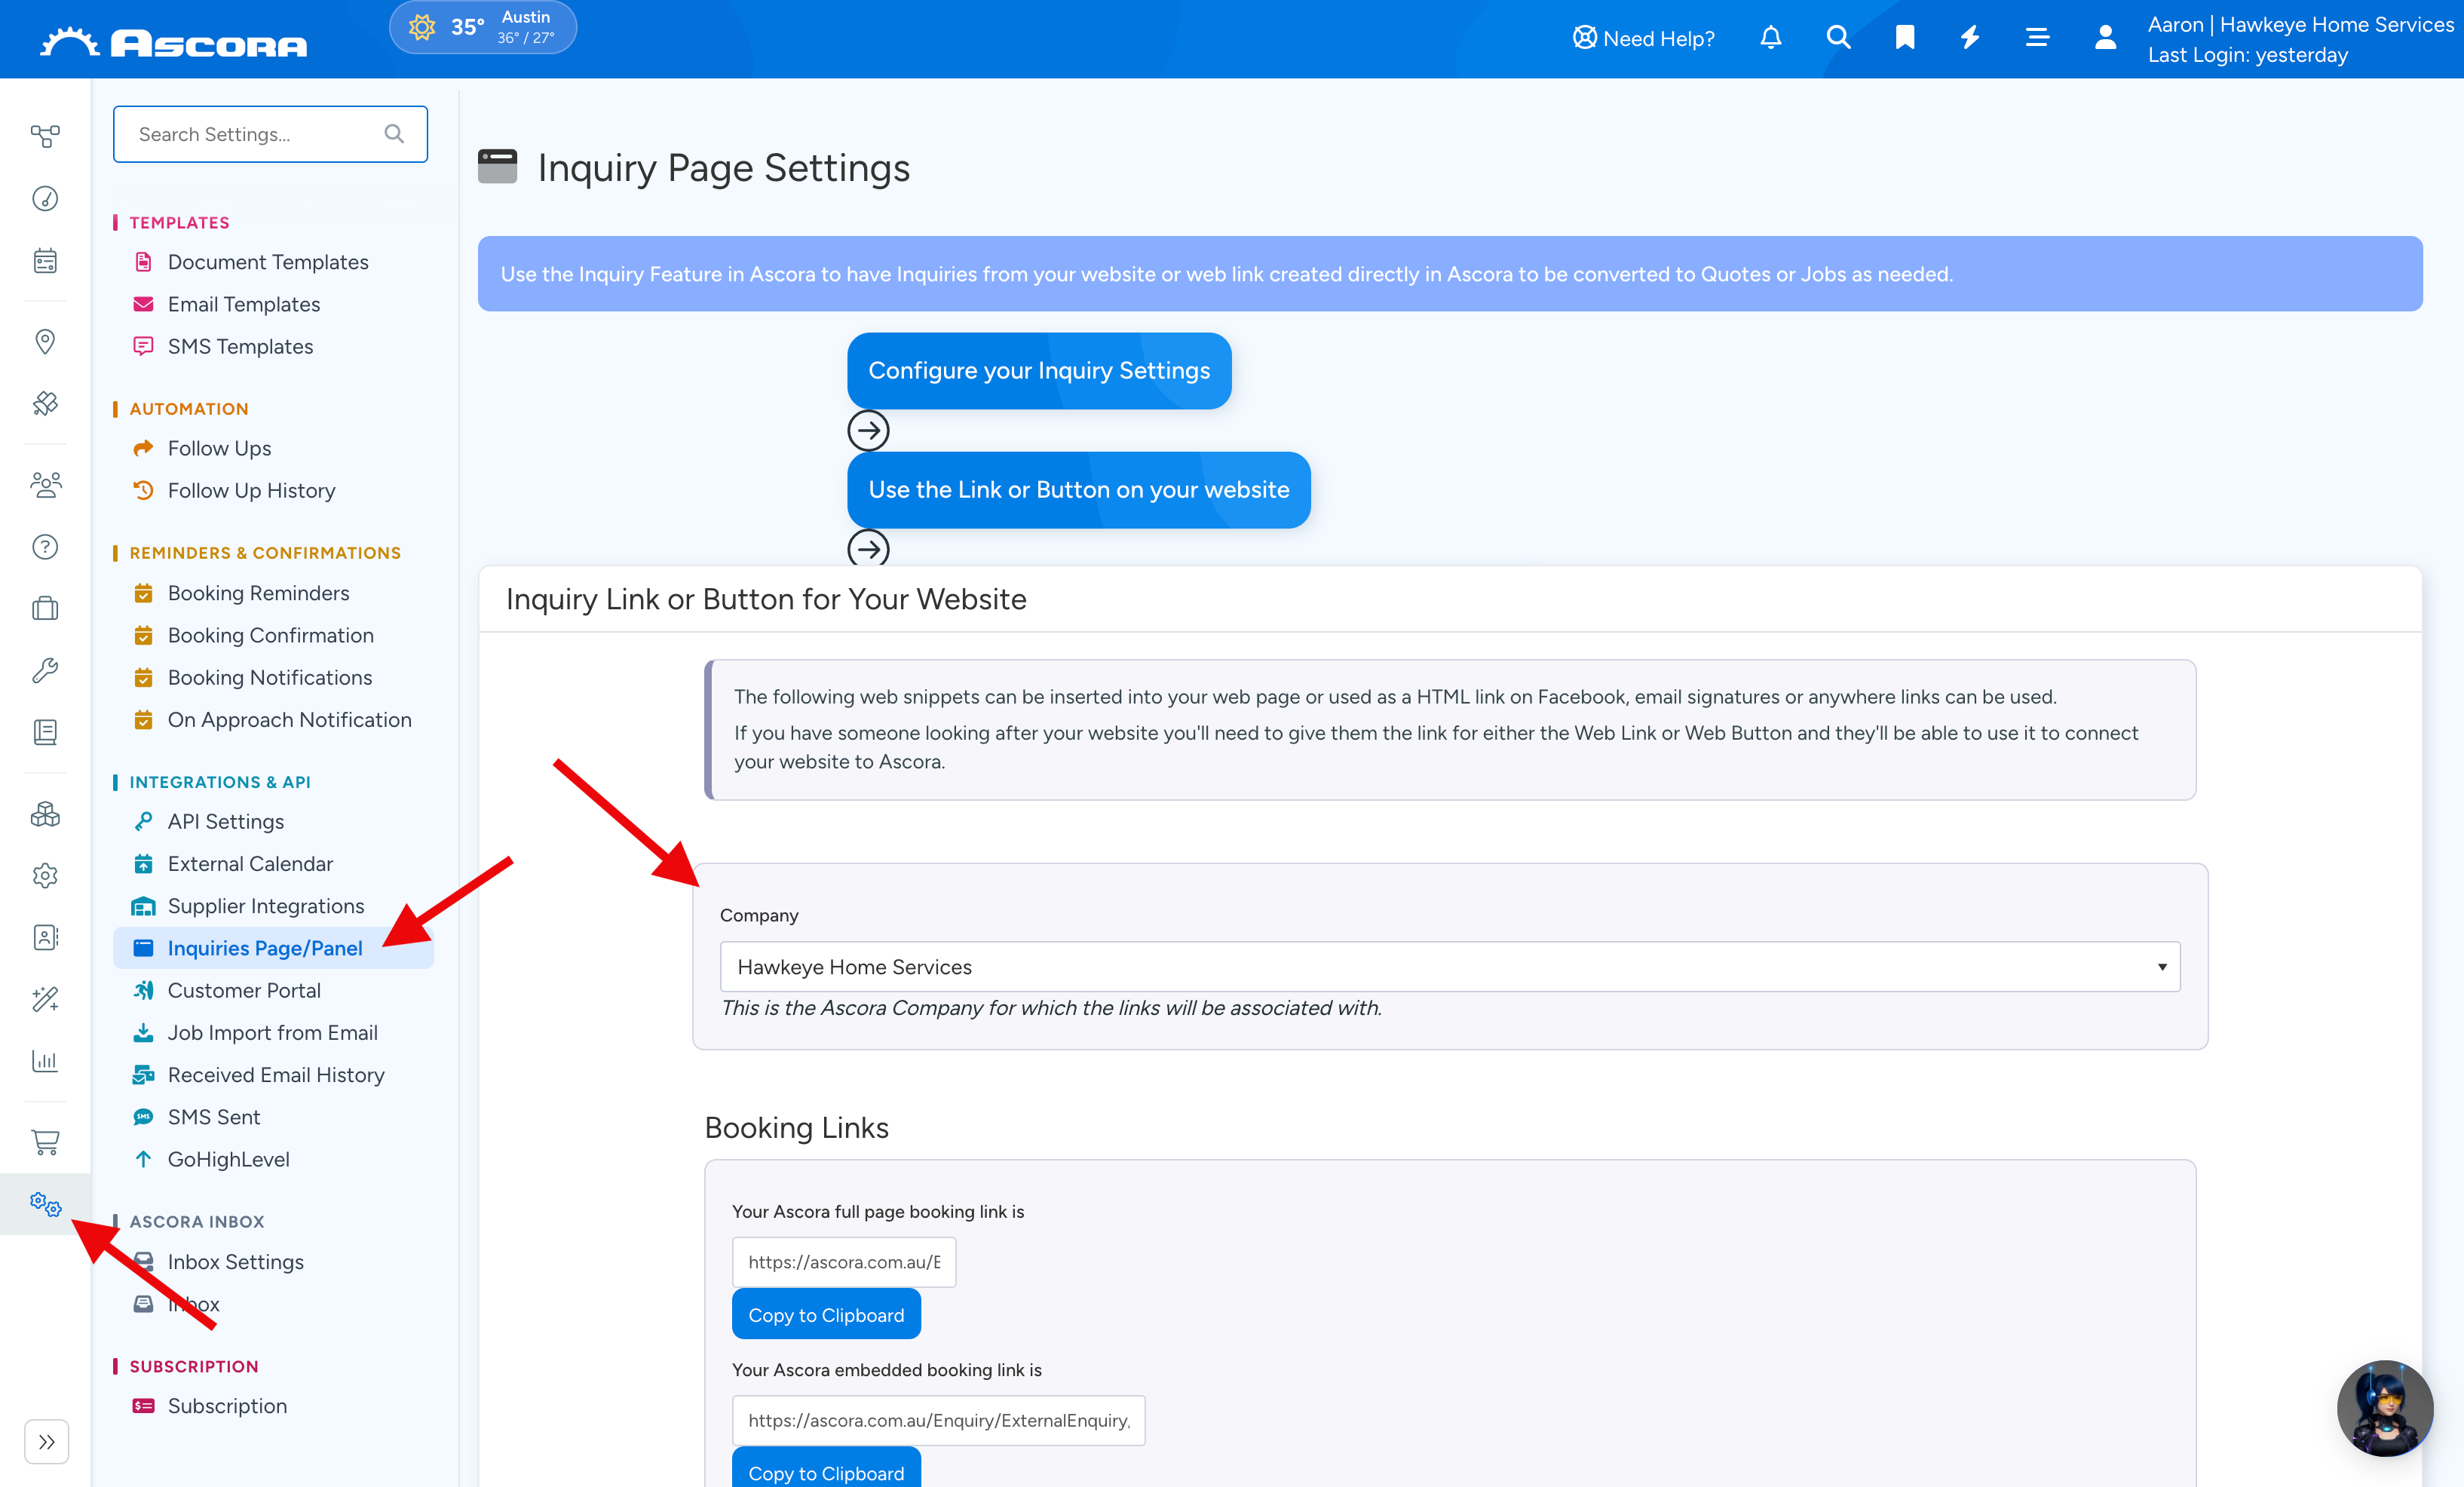Viewport: 2464px width, 1487px height.
Task: Select Booking Confirmation in settings menu
Action: click(270, 635)
